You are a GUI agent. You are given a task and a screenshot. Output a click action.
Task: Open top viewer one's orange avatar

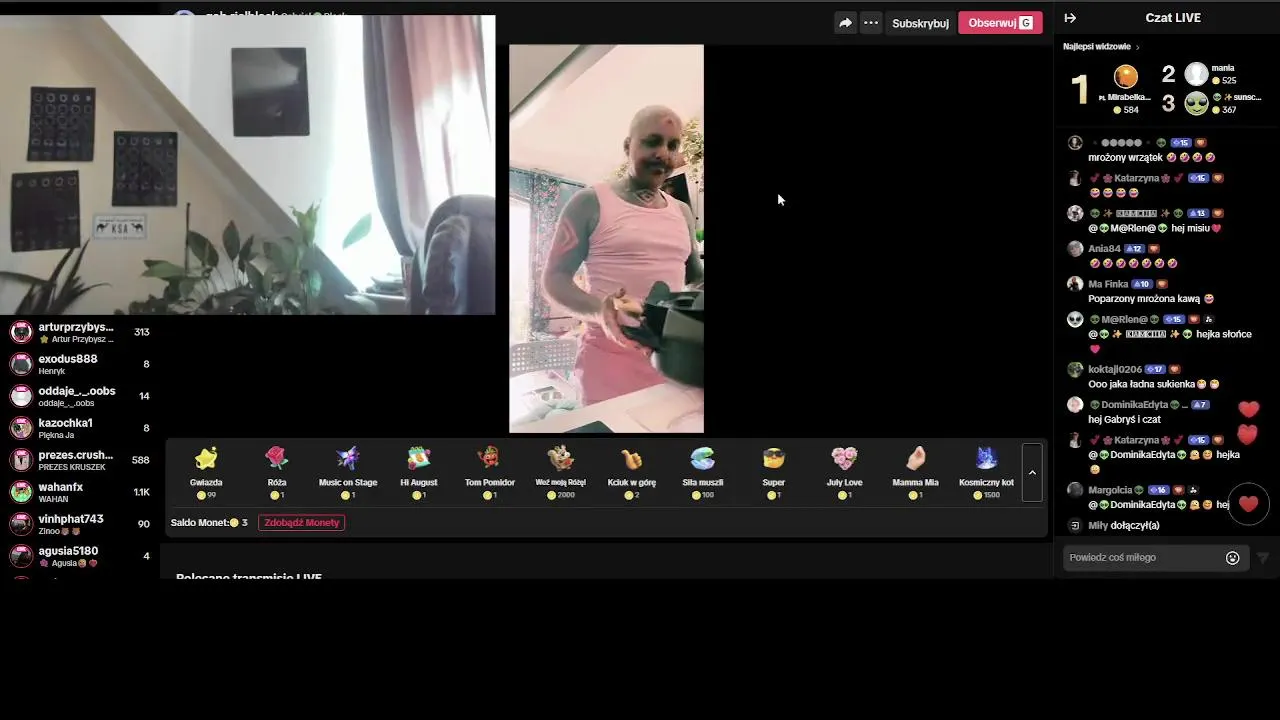click(1126, 76)
